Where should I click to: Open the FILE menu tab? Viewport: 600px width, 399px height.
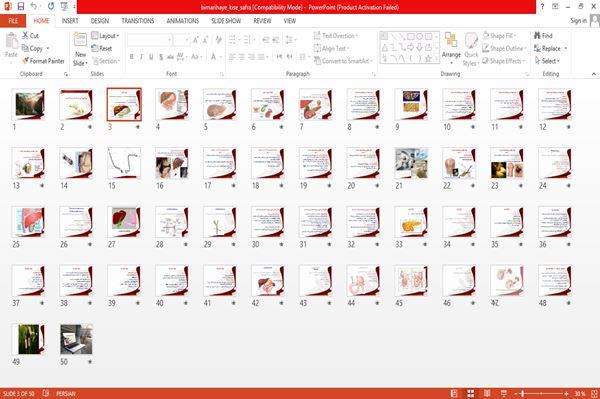point(13,21)
